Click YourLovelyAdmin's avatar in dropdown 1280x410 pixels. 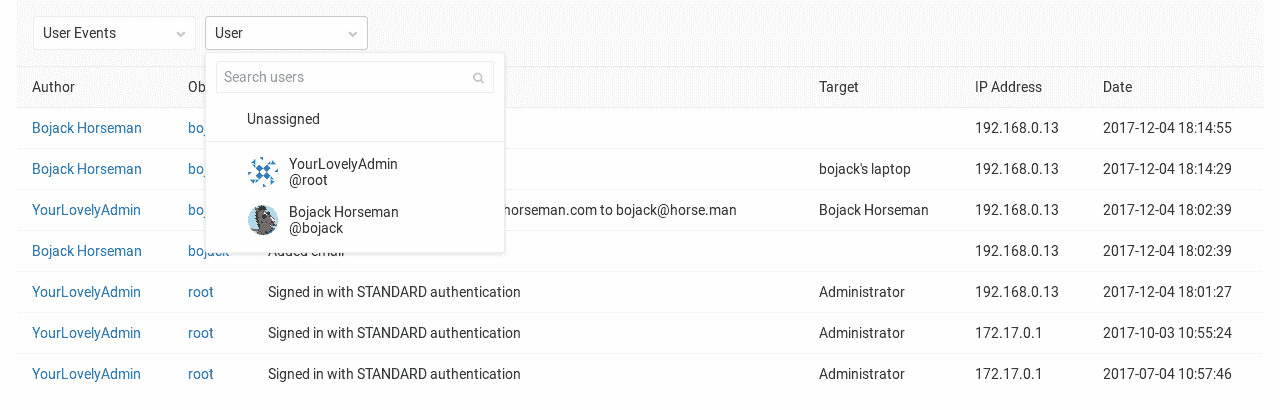pyautogui.click(x=263, y=172)
